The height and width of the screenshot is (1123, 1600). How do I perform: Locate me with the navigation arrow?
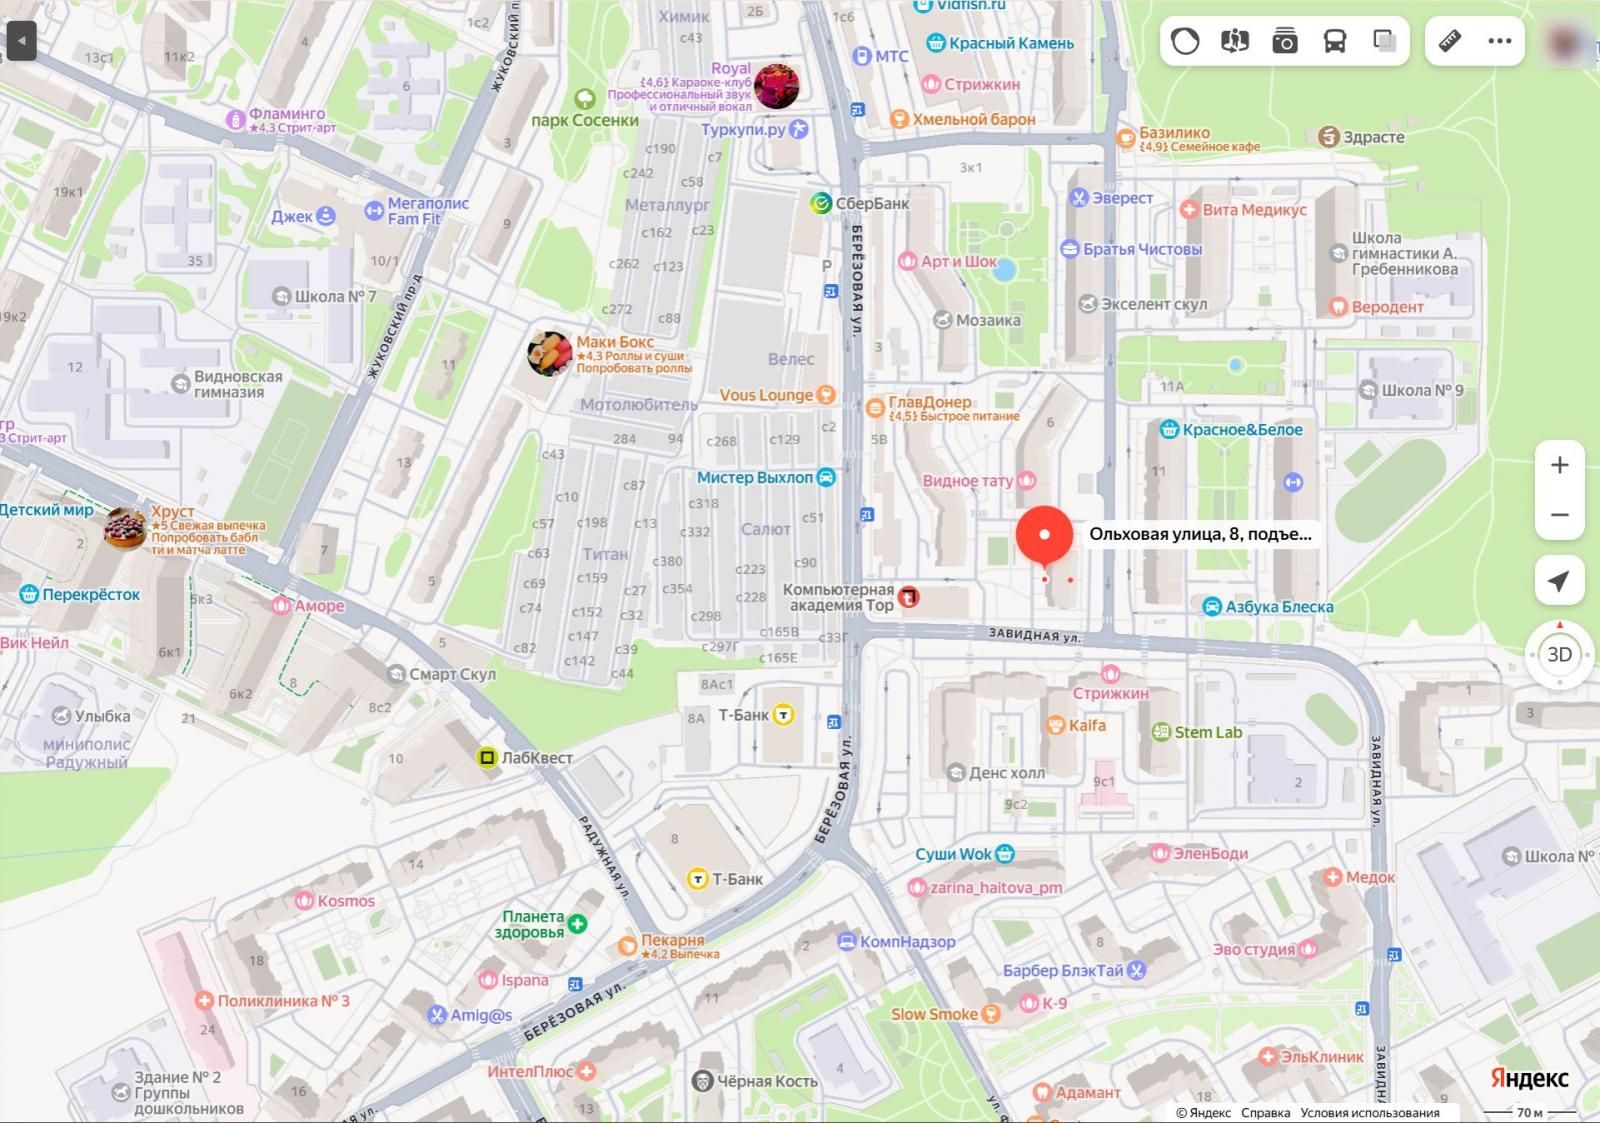[1560, 581]
